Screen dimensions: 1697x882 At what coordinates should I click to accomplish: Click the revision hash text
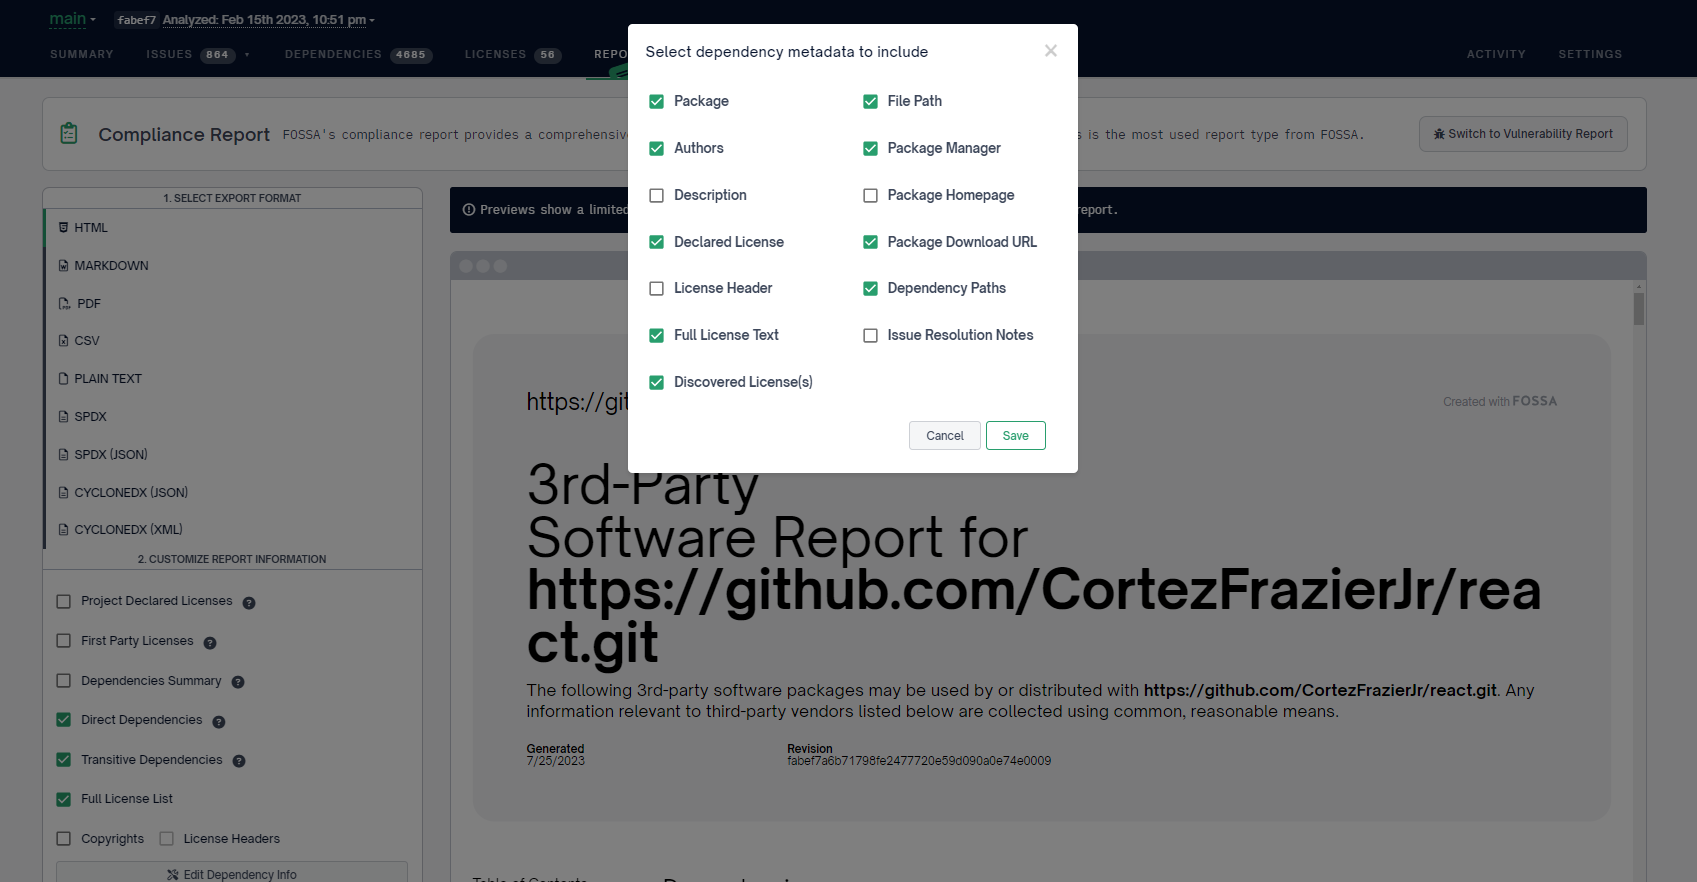919,761
